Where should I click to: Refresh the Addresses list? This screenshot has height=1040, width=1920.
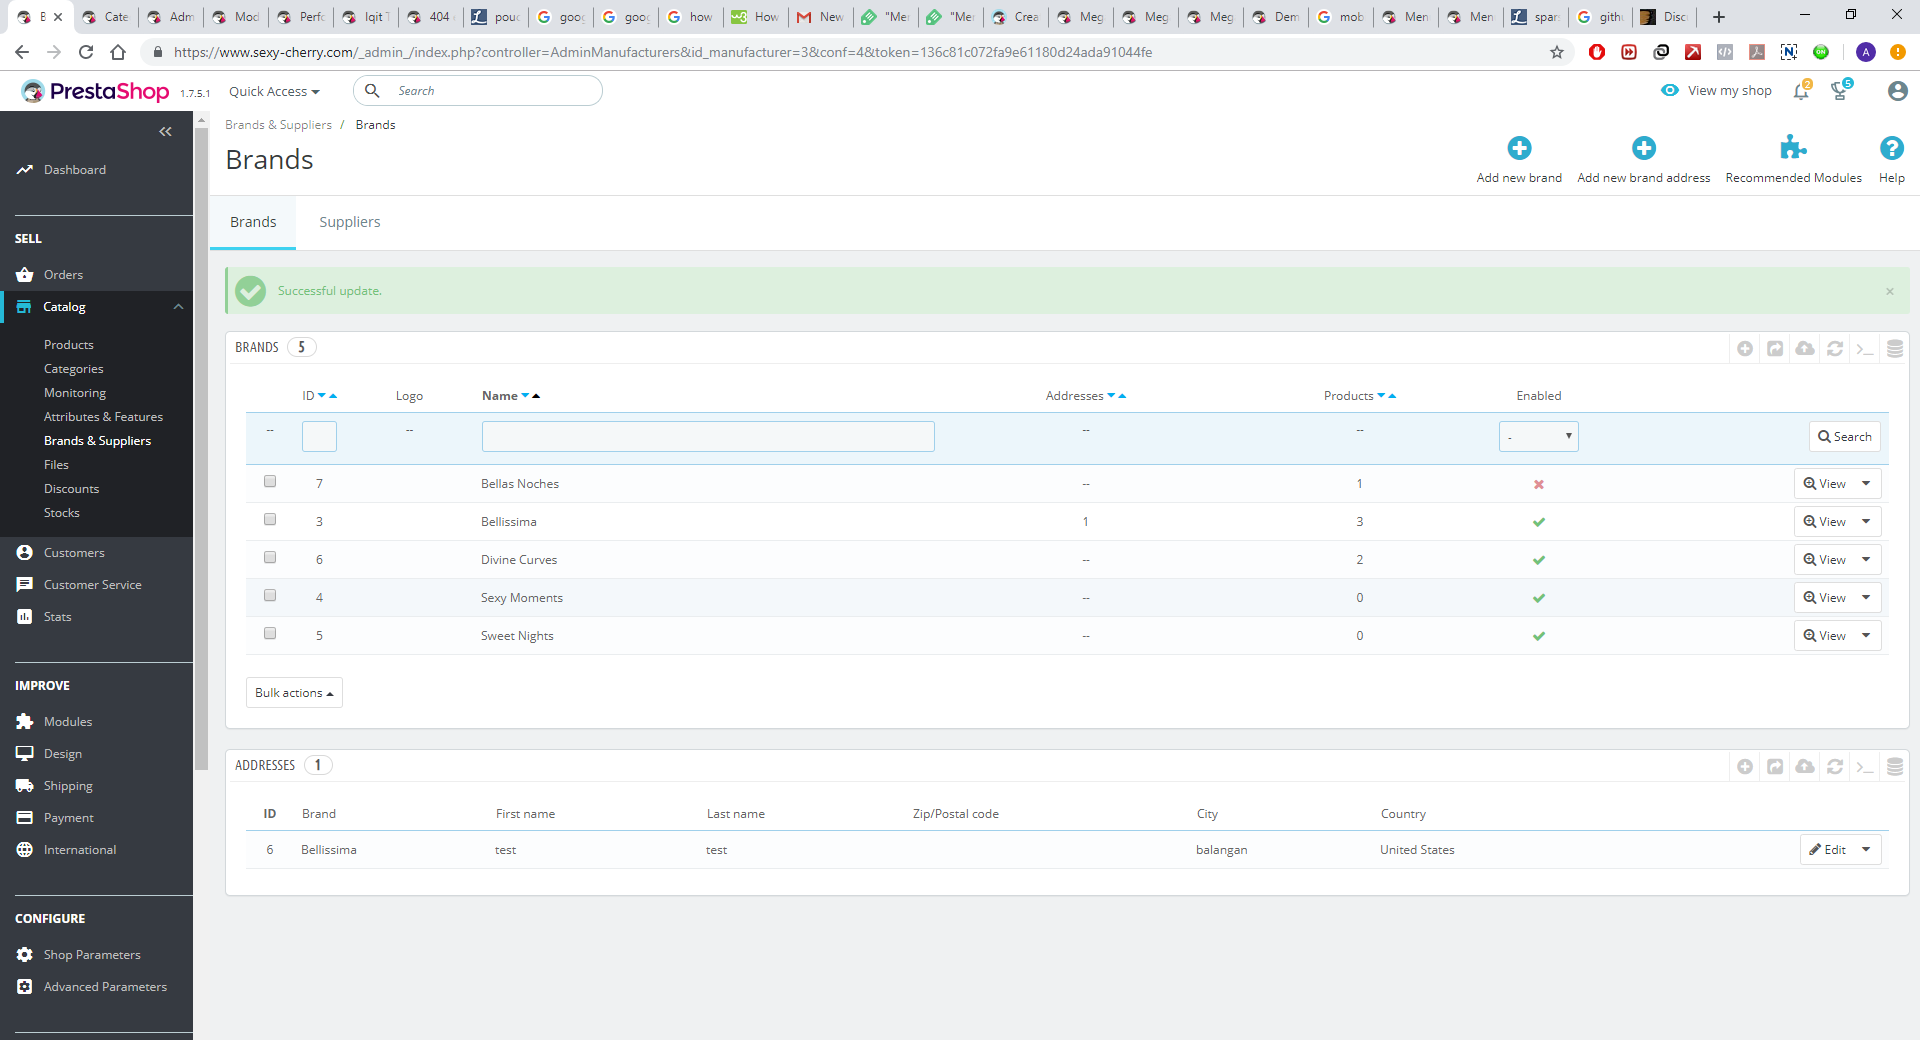[1835, 766]
